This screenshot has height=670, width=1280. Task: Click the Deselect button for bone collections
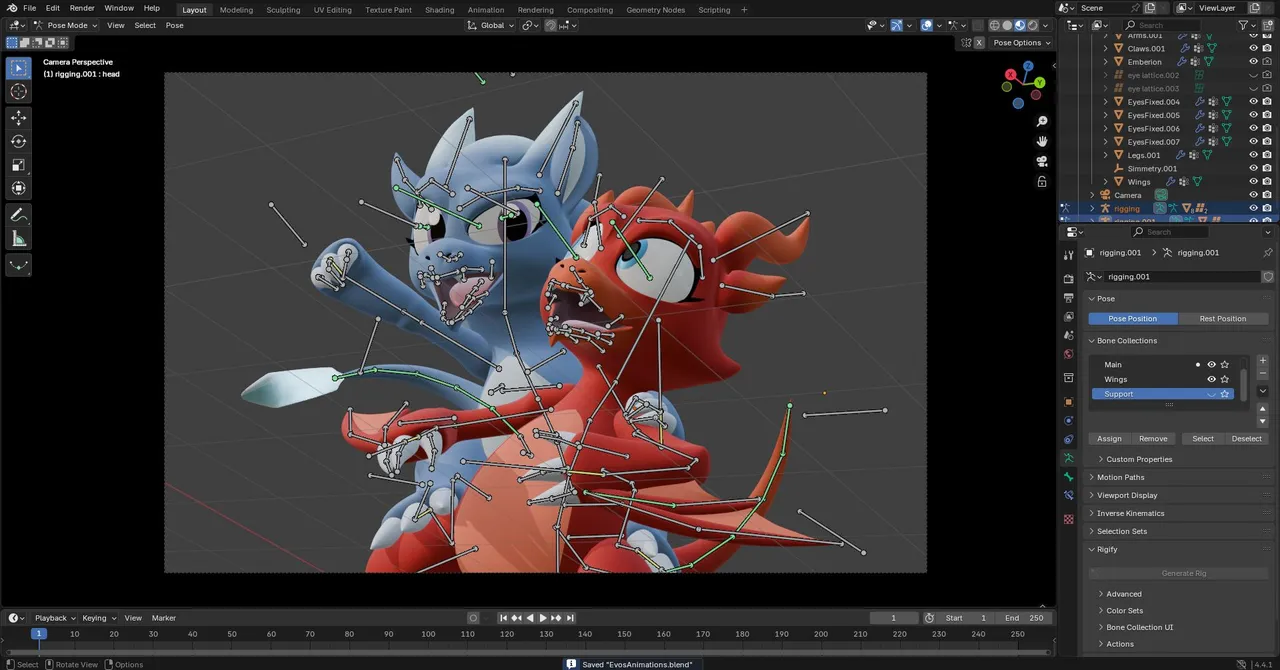pos(1246,439)
